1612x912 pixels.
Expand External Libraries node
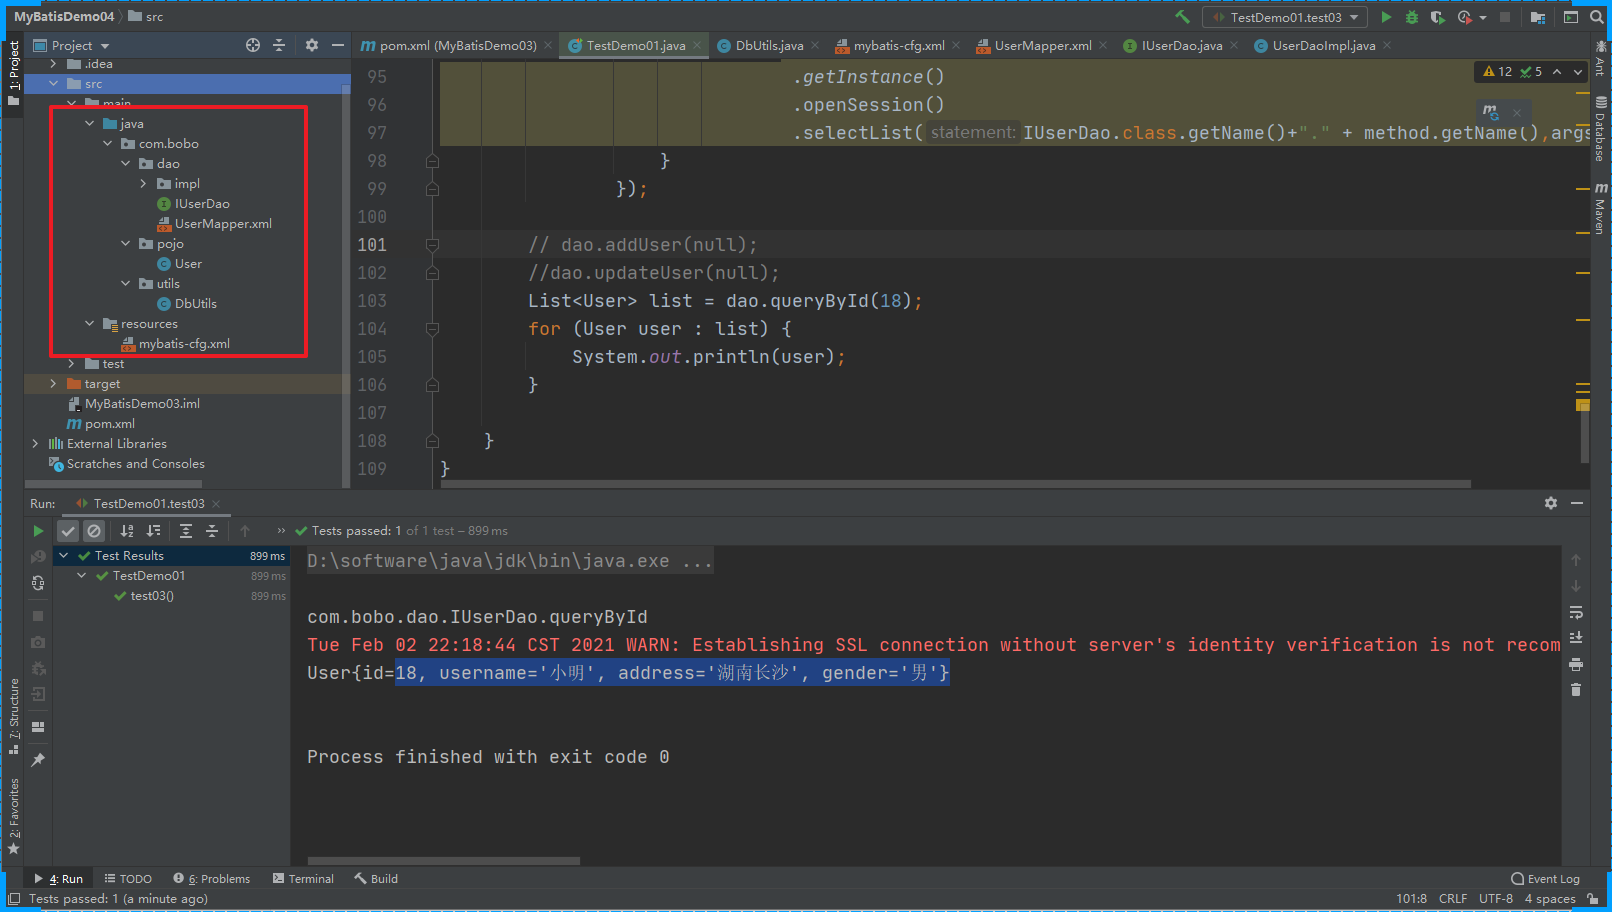[x=35, y=444]
